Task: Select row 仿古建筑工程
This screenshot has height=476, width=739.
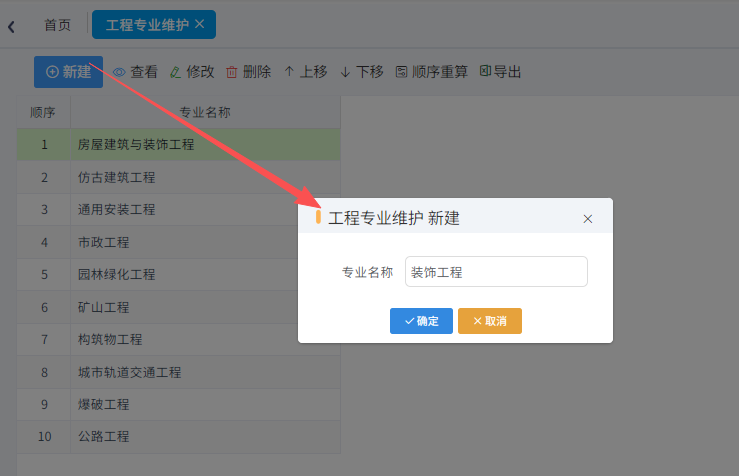Action: pyautogui.click(x=179, y=177)
